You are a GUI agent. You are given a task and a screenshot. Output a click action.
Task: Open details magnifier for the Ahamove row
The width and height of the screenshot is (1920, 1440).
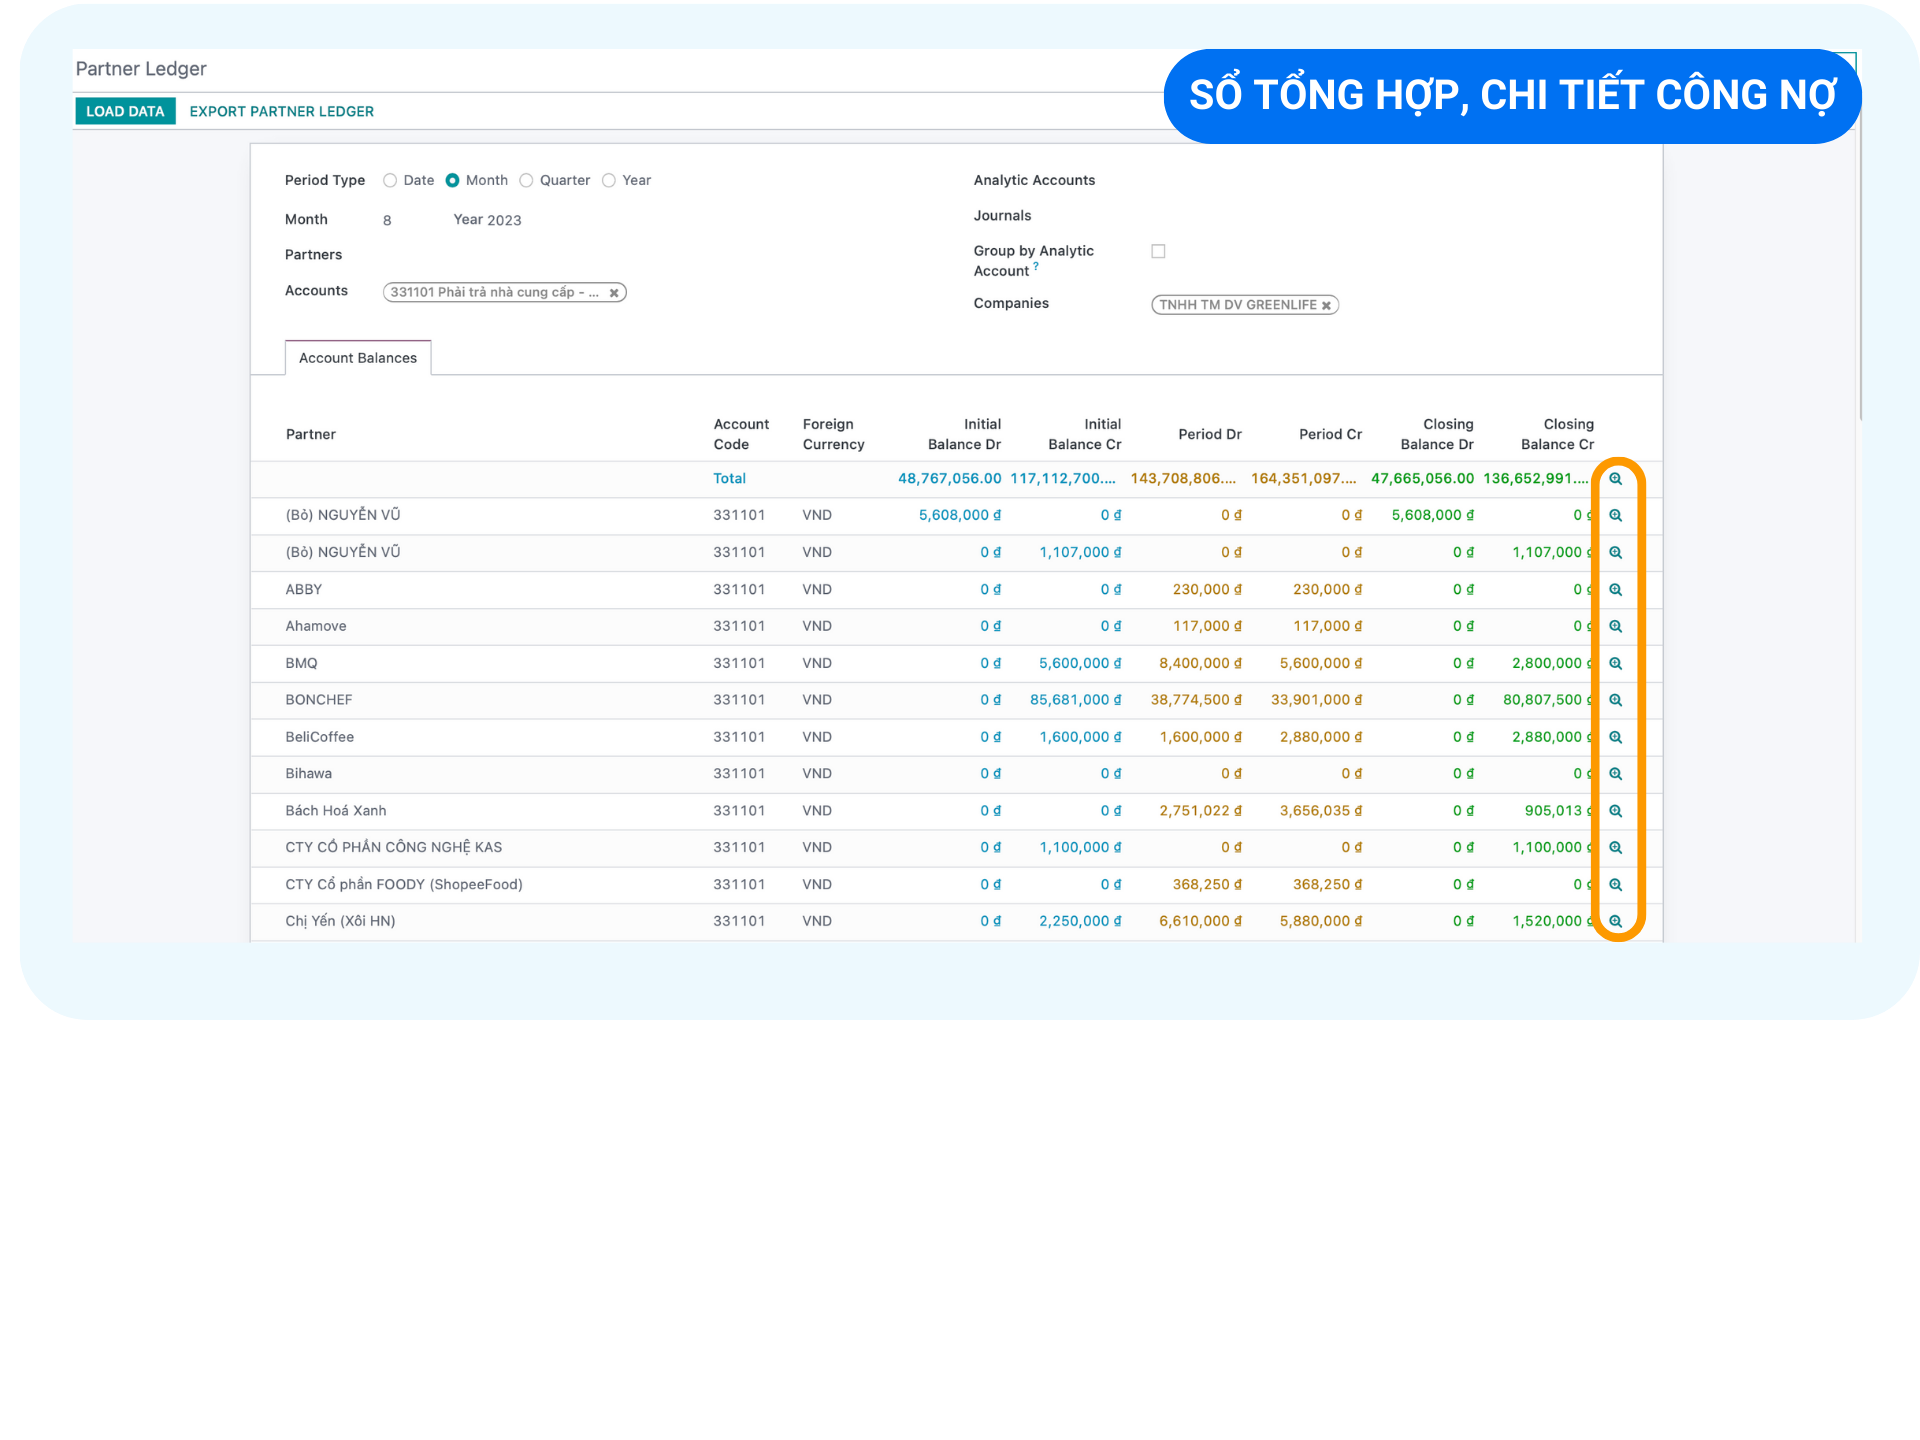pyautogui.click(x=1615, y=627)
